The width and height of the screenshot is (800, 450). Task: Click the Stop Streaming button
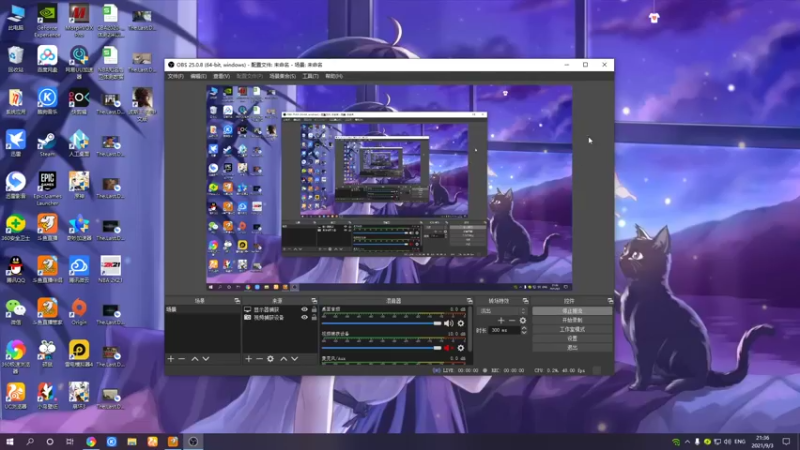pyautogui.click(x=572, y=311)
